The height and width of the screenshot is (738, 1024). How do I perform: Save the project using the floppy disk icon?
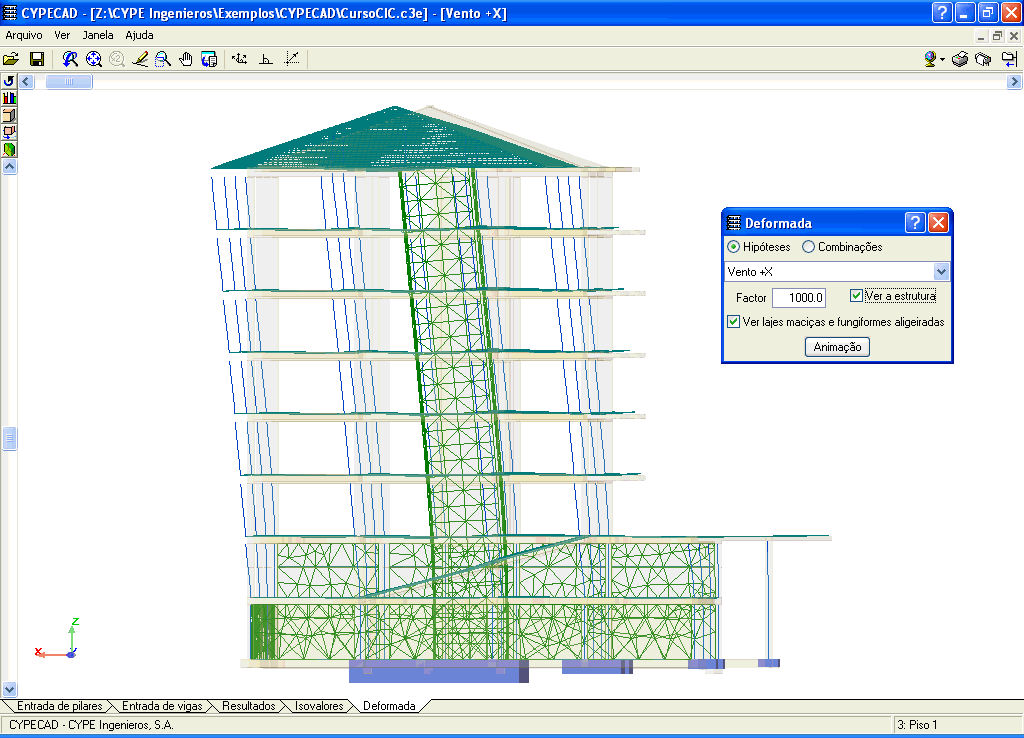pos(37,59)
